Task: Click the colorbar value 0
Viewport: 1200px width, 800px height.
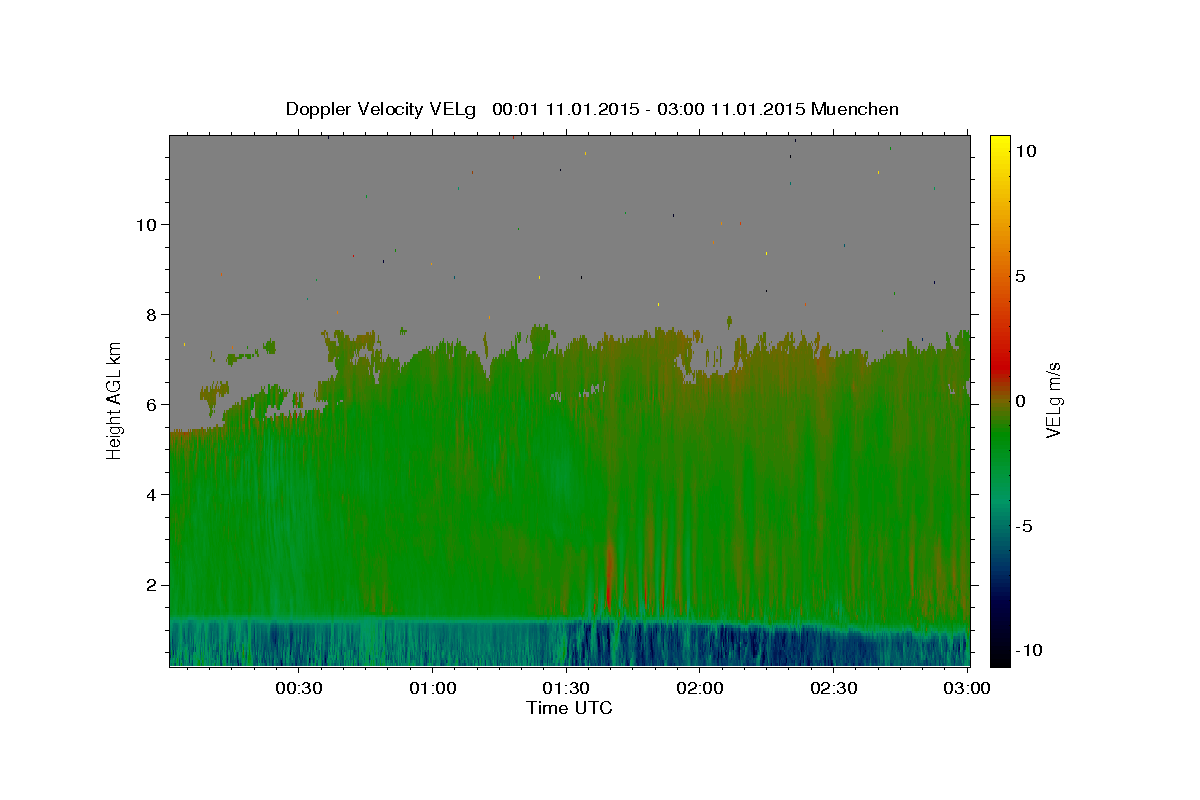Action: (1020, 401)
